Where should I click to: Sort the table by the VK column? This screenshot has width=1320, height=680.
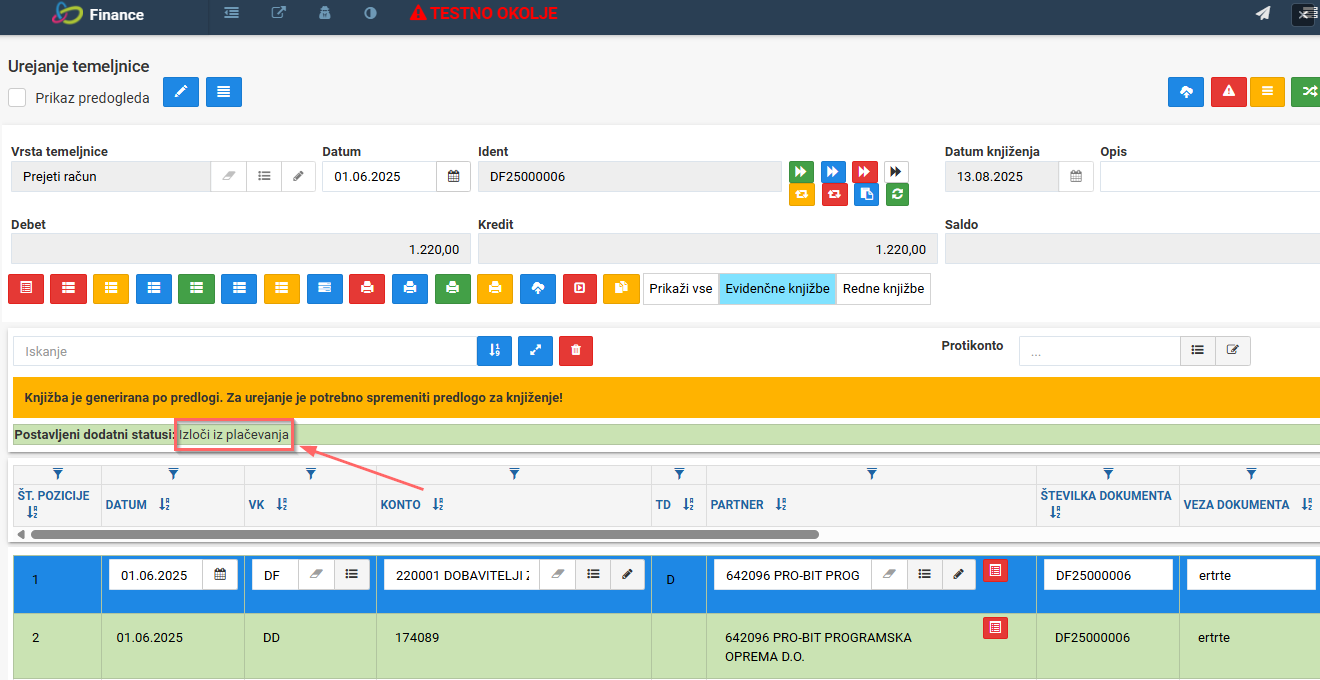pyautogui.click(x=282, y=505)
